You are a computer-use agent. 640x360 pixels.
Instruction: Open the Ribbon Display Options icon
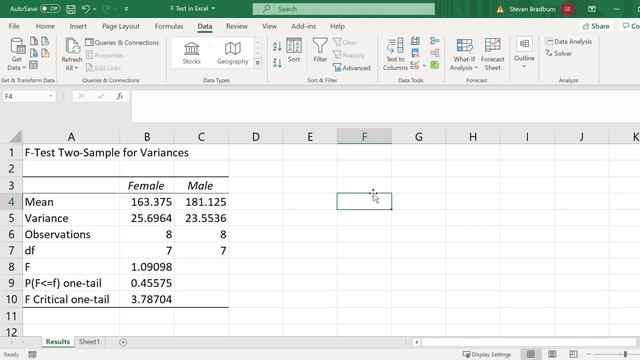click(x=591, y=9)
